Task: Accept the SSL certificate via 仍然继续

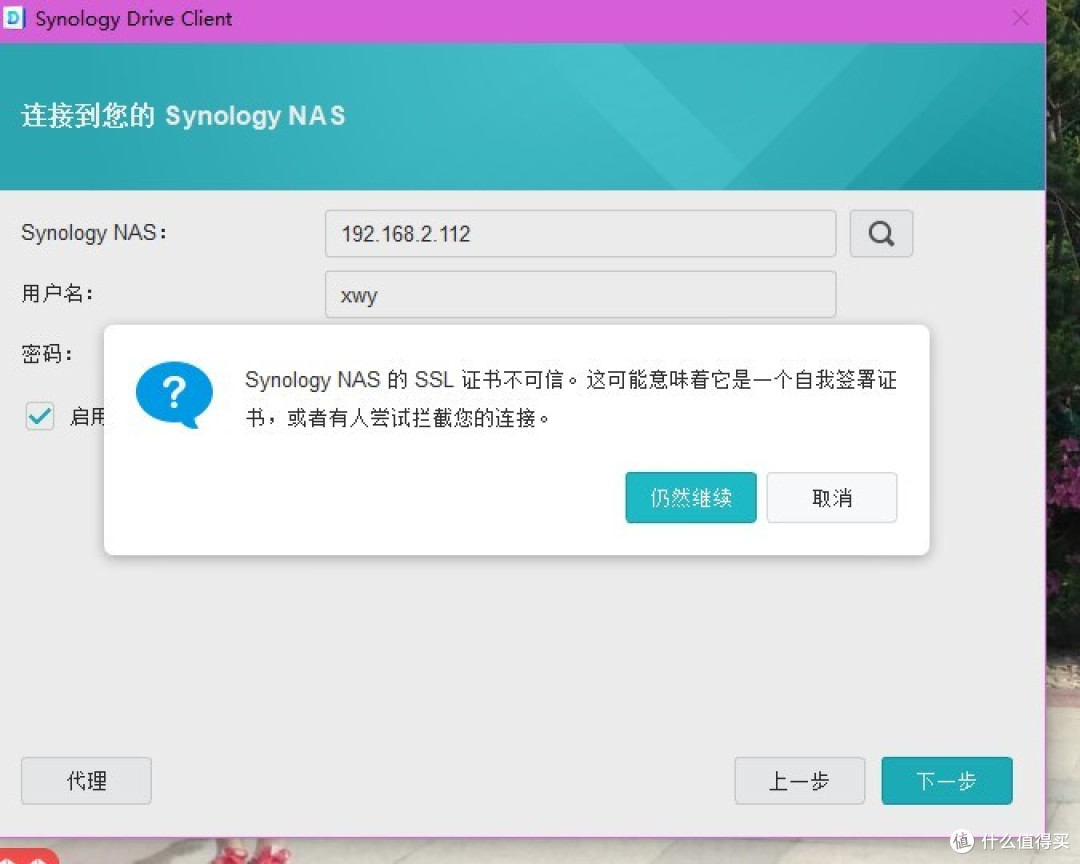Action: 690,497
